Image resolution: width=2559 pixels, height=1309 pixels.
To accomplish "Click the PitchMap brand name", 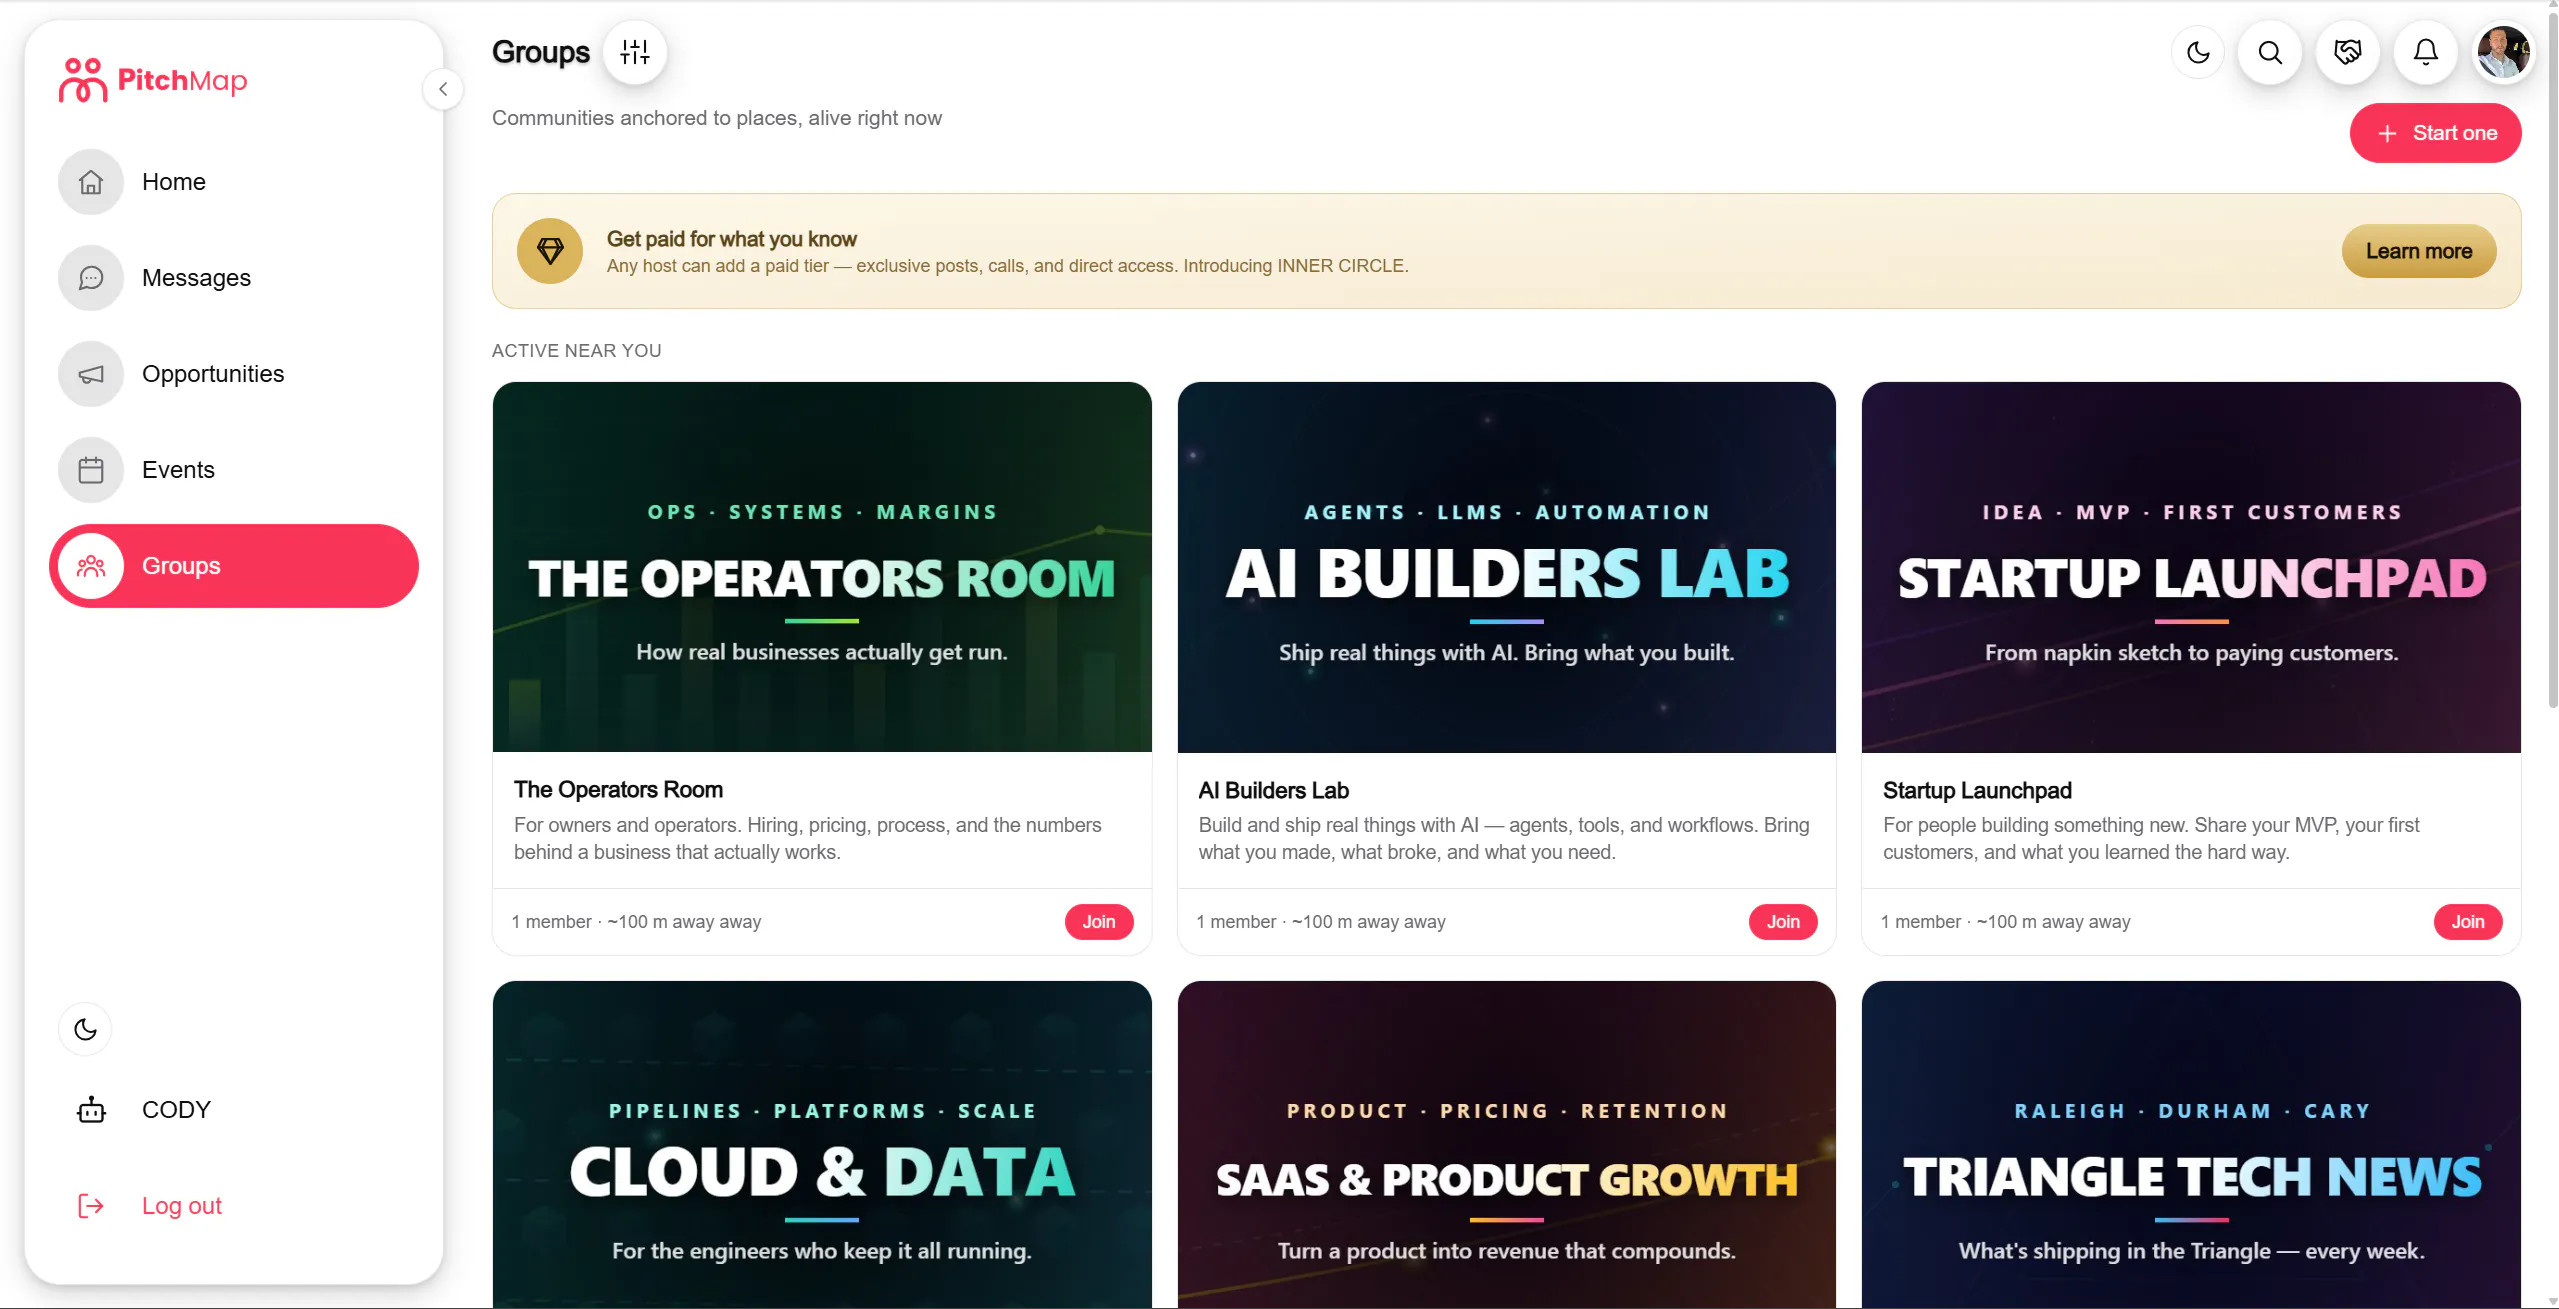I will pos(182,80).
